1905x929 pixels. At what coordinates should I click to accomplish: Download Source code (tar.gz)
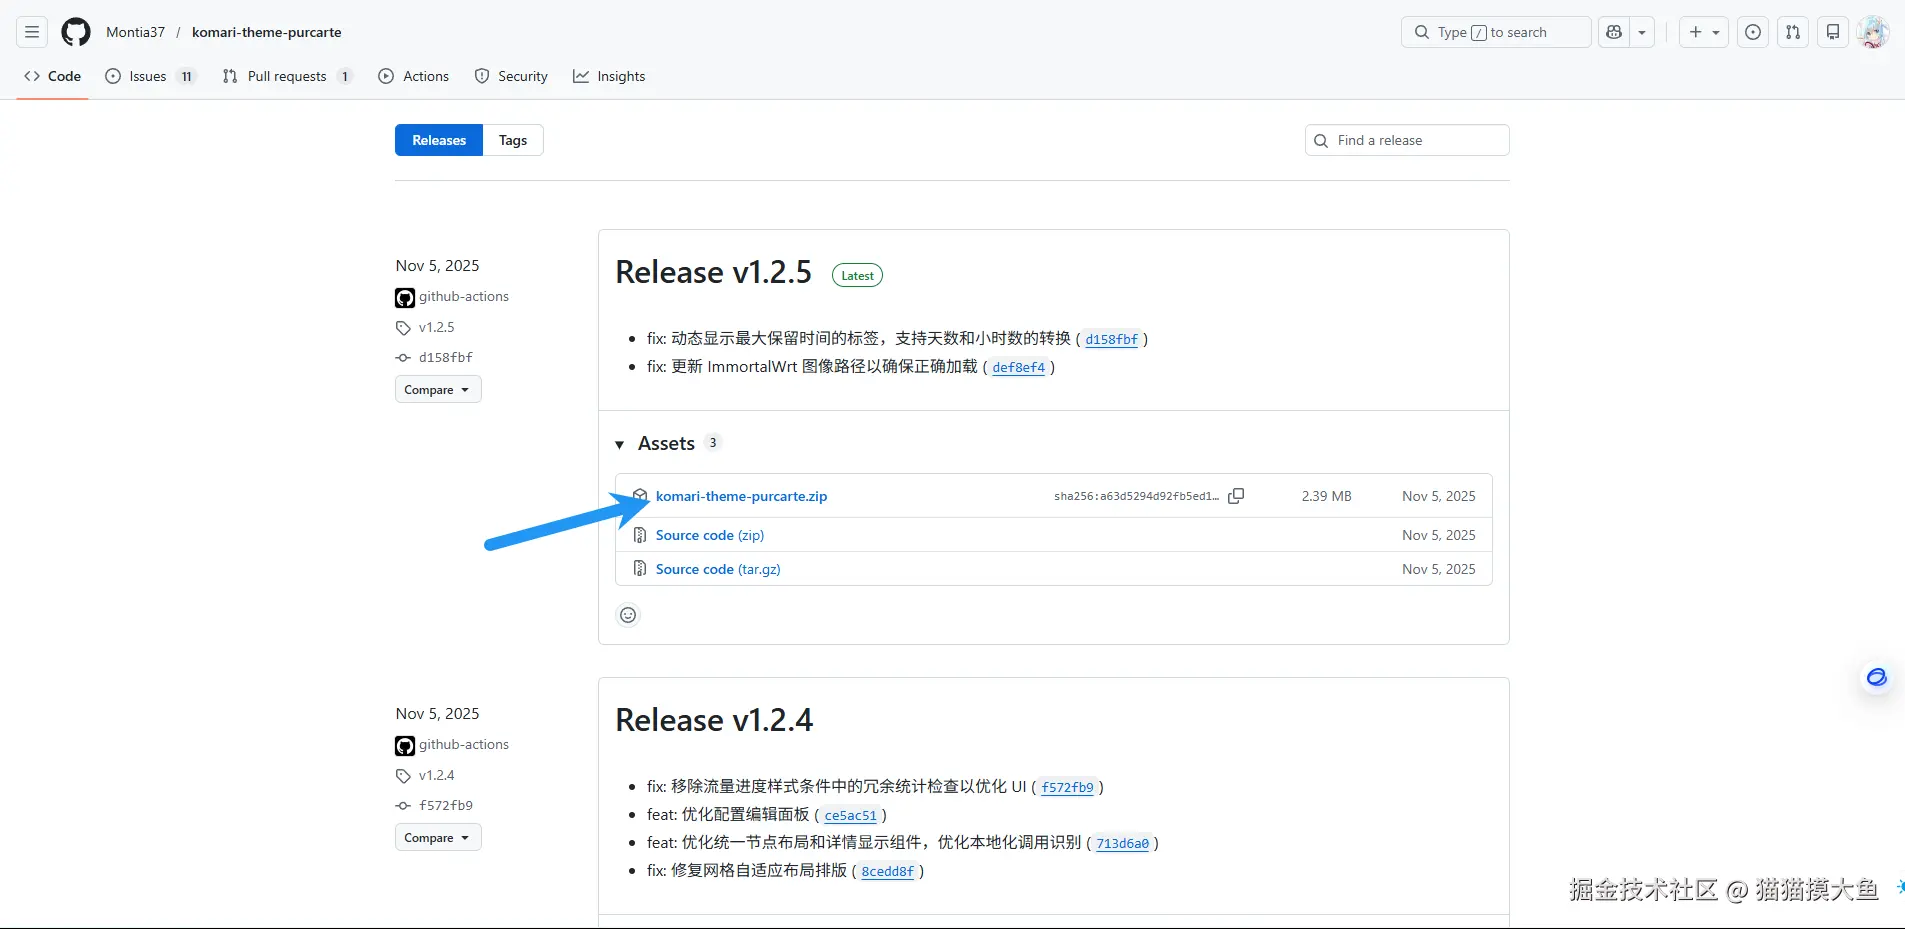[x=718, y=569]
